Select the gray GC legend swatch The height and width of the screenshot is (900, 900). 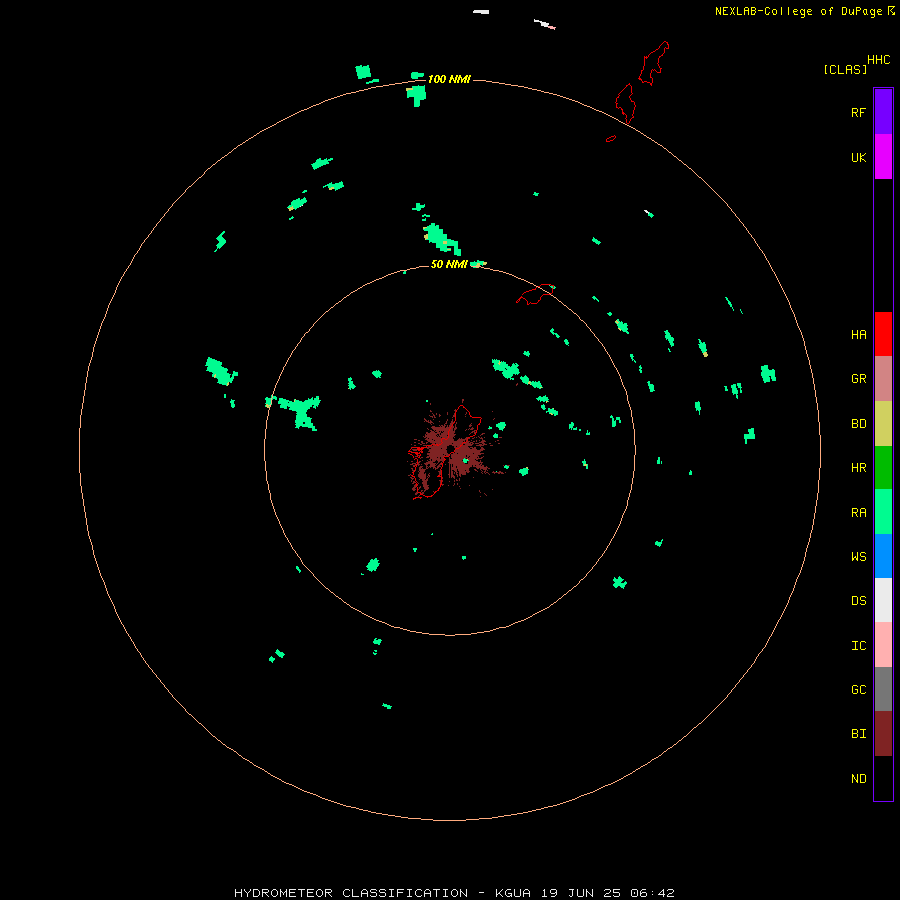(883, 689)
